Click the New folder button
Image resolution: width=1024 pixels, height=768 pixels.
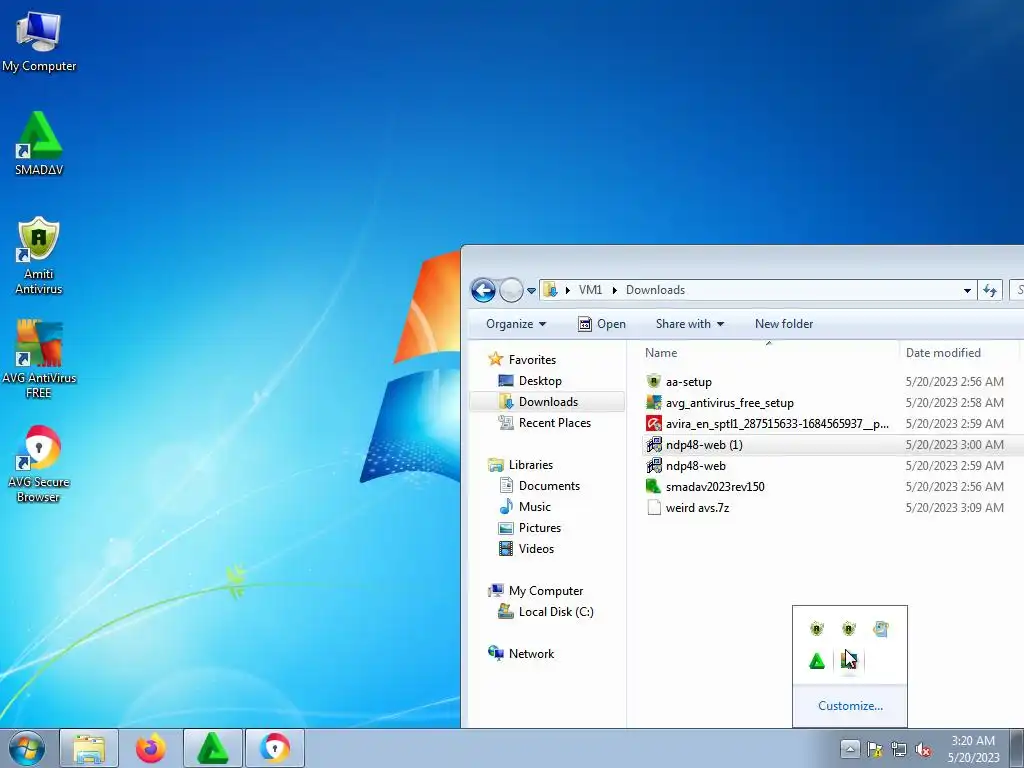[784, 324]
